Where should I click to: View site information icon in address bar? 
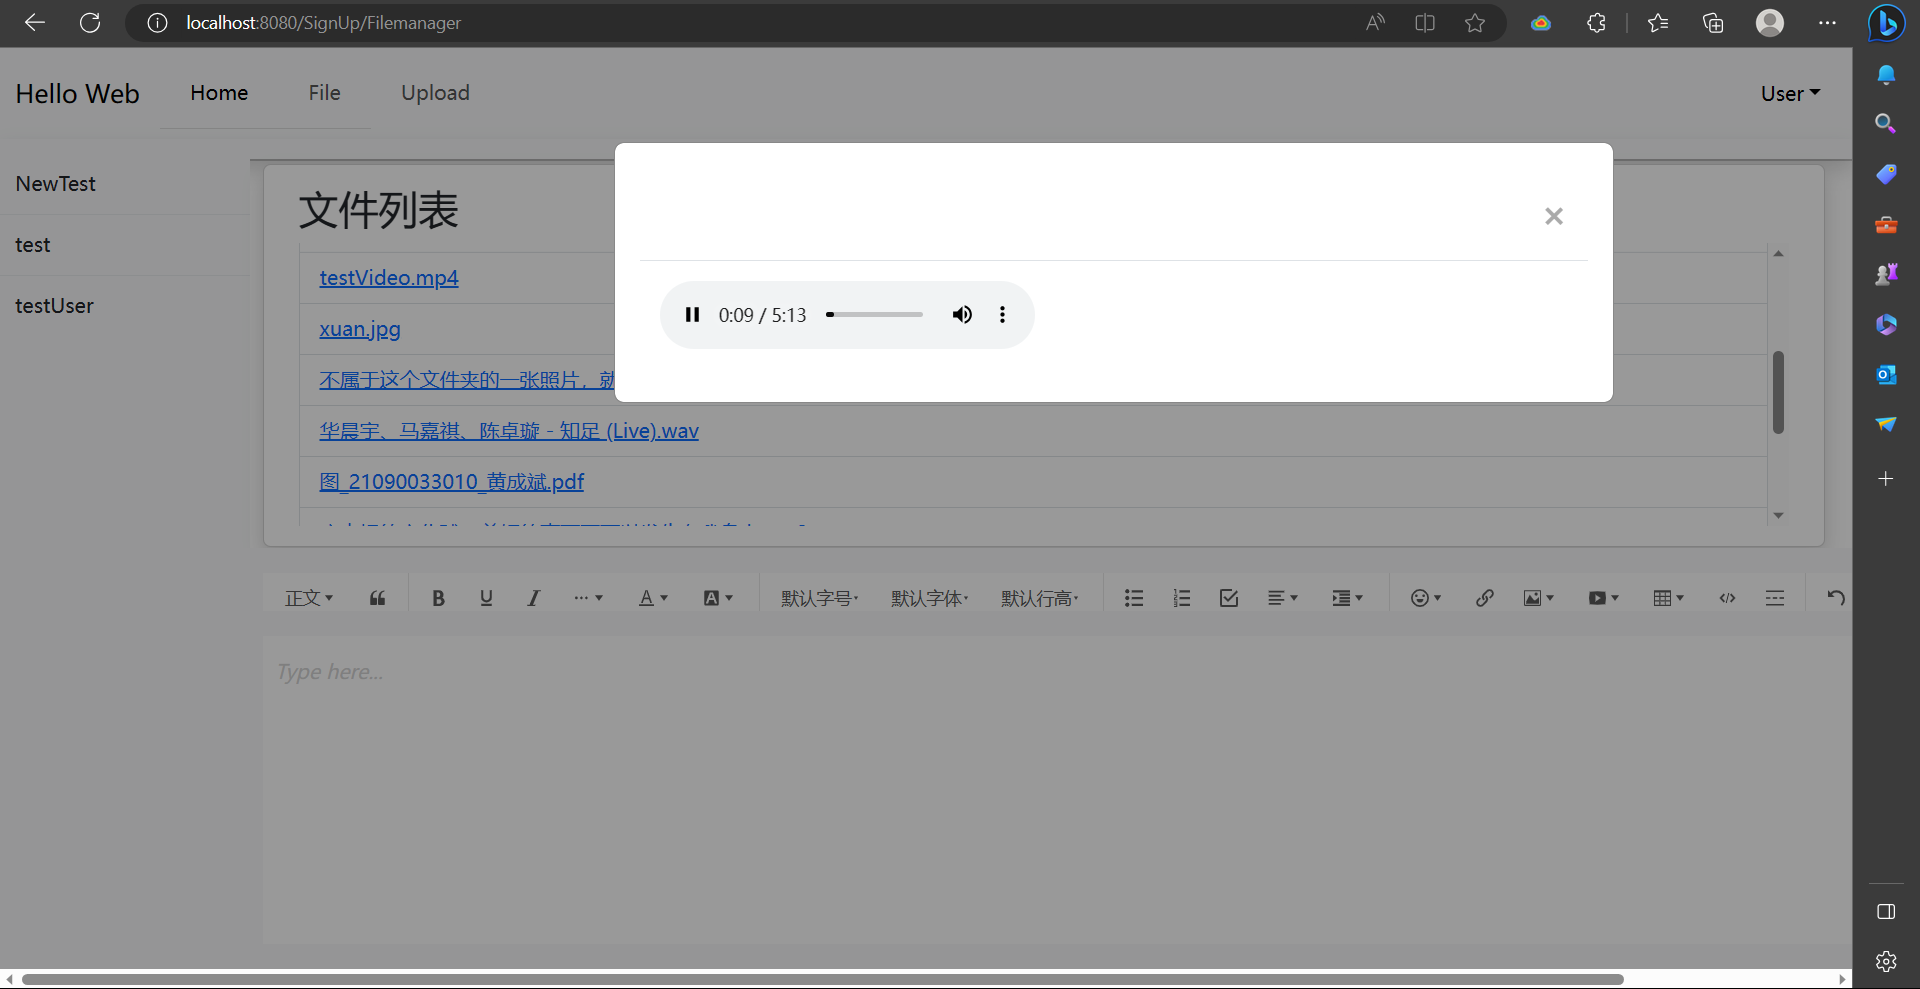click(157, 23)
